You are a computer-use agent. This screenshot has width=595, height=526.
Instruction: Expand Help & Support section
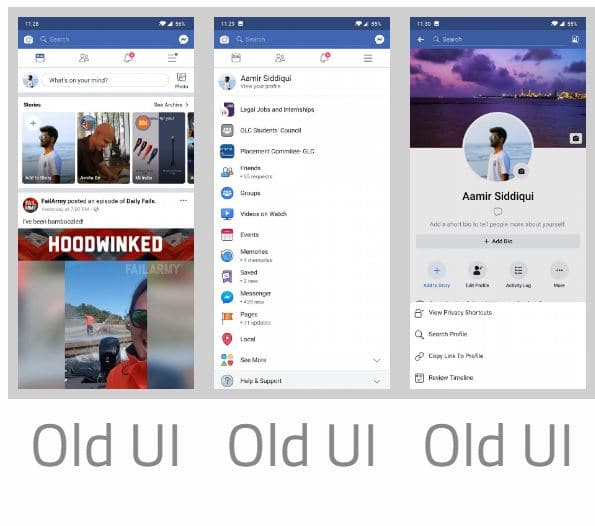[x=302, y=380]
